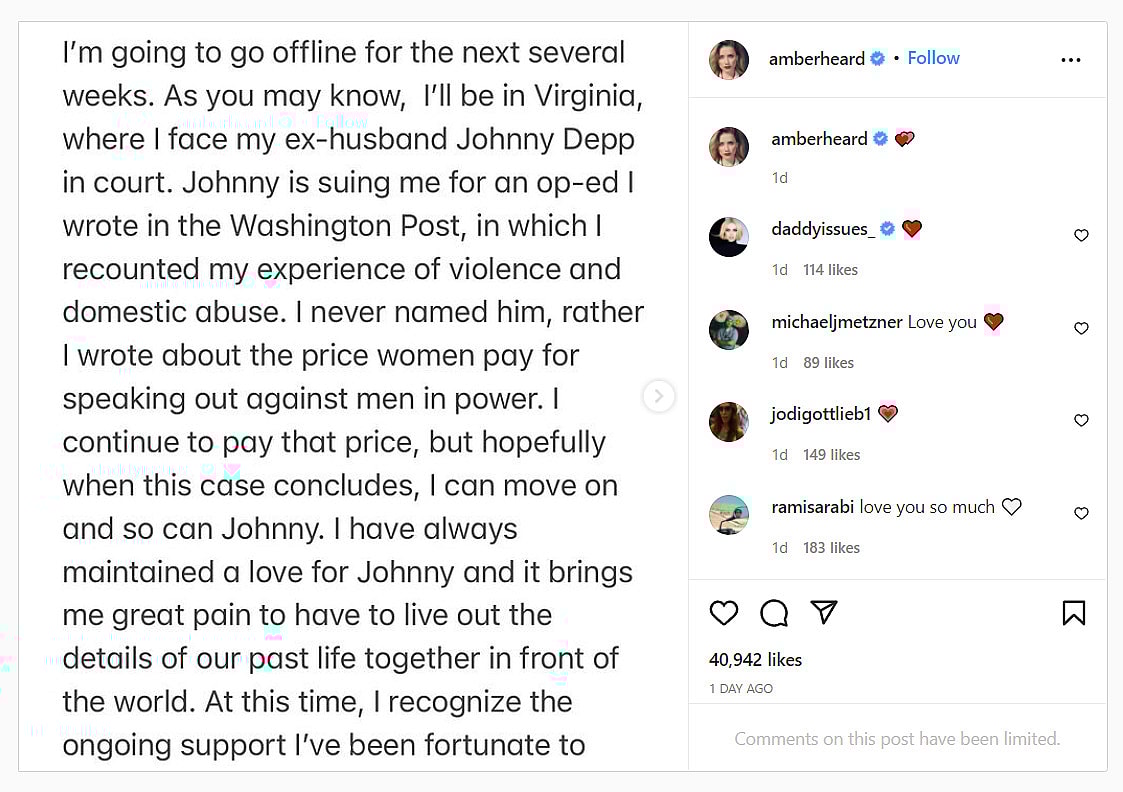Viewport: 1123px width, 792px height.
Task: Click amberheard's header profile picture
Action: [729, 60]
